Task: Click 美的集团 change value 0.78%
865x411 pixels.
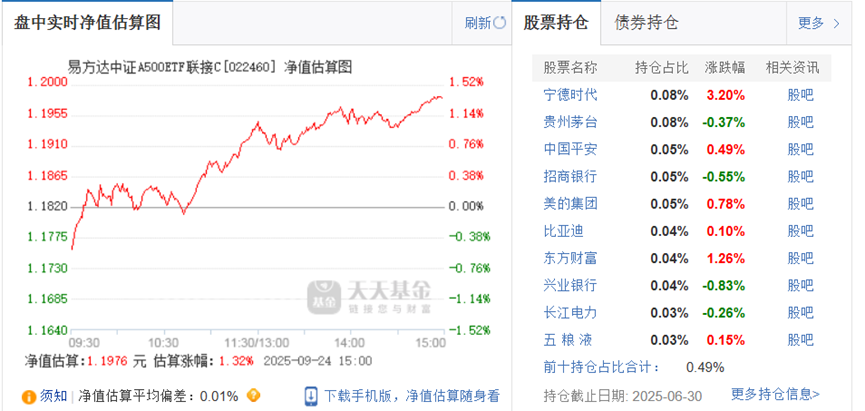Action: (x=726, y=204)
